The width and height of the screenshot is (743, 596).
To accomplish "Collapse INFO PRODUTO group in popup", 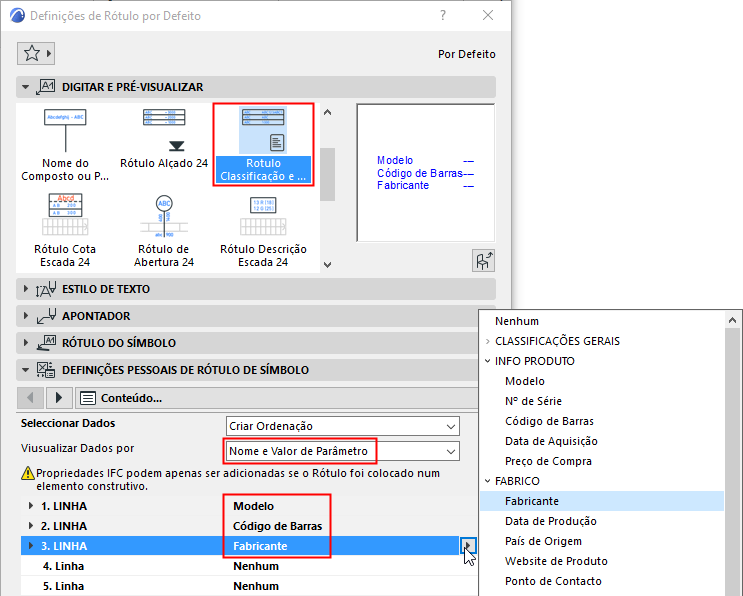I will pos(488,361).
